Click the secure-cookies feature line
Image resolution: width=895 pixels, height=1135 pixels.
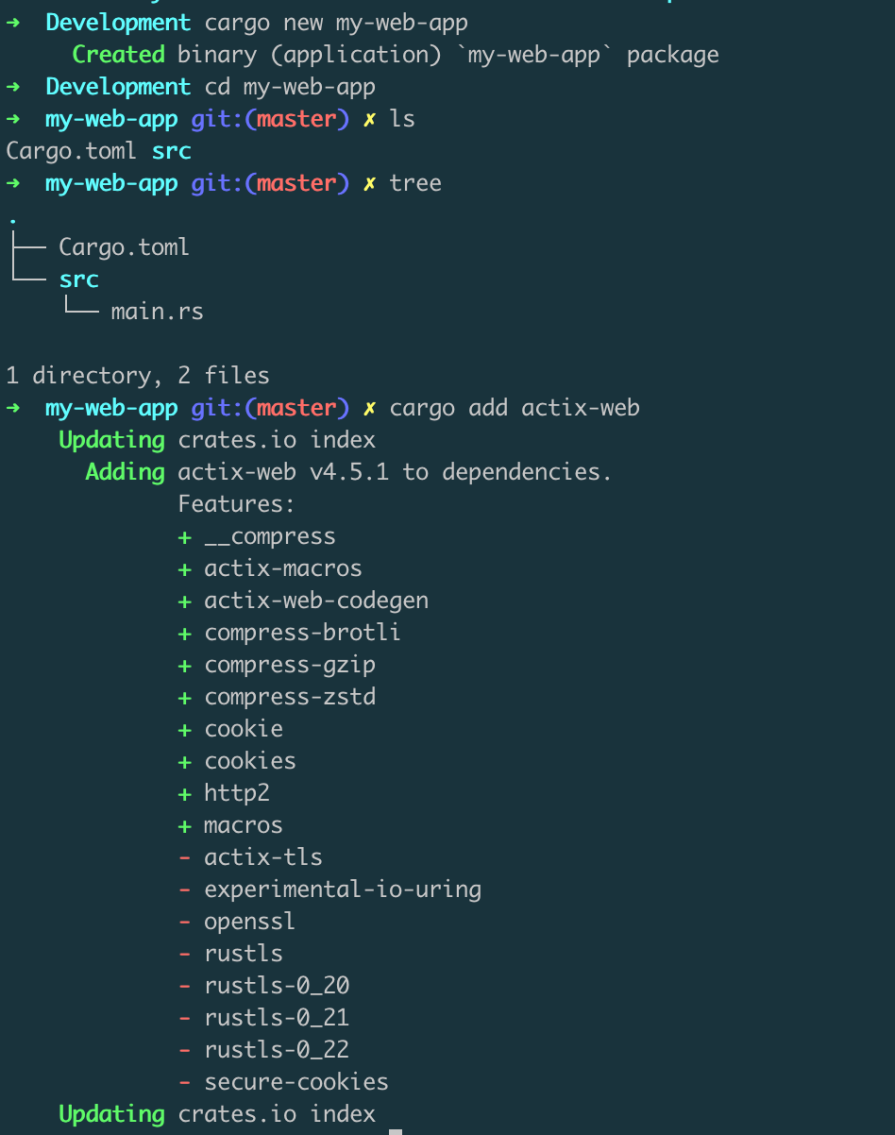[296, 1081]
